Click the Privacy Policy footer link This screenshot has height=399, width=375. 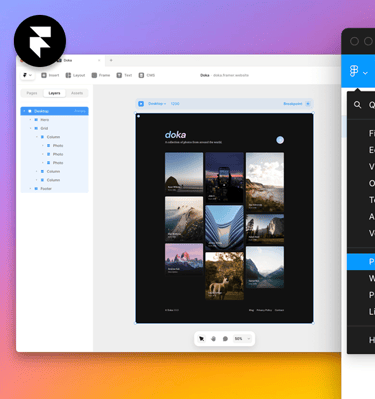[x=264, y=310]
